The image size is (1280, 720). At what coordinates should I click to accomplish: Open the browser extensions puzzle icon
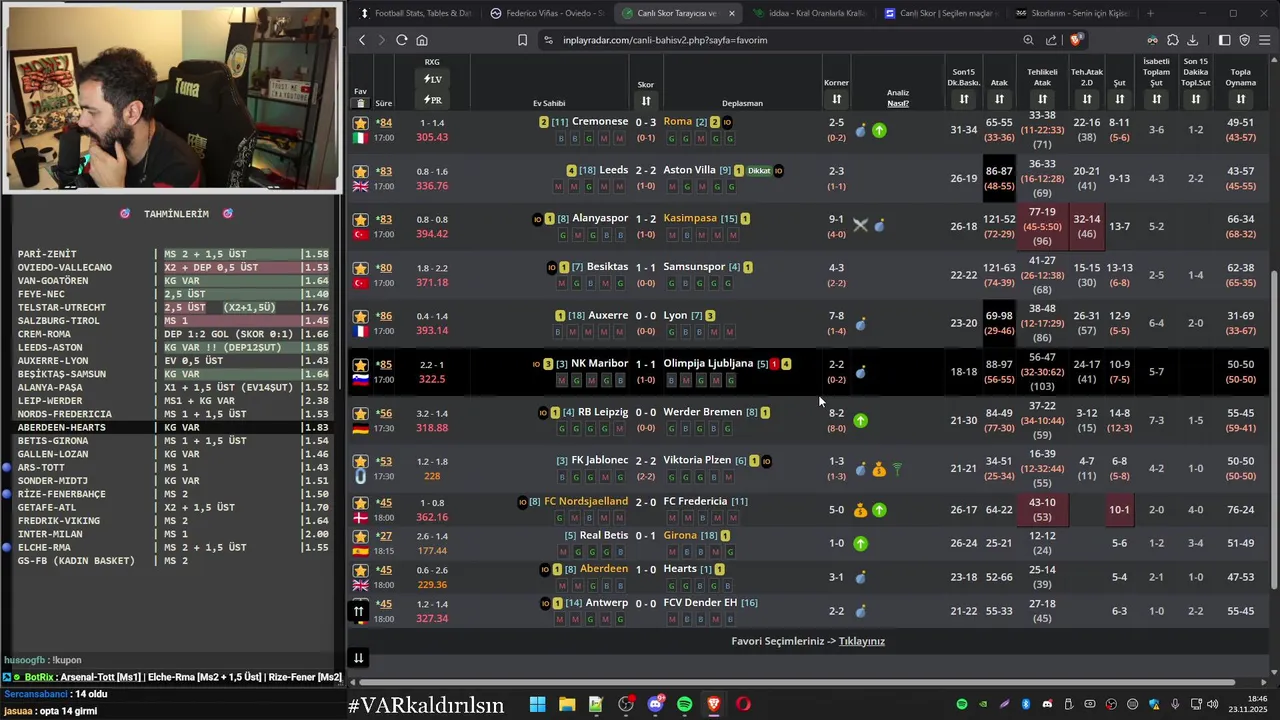coord(1173,40)
